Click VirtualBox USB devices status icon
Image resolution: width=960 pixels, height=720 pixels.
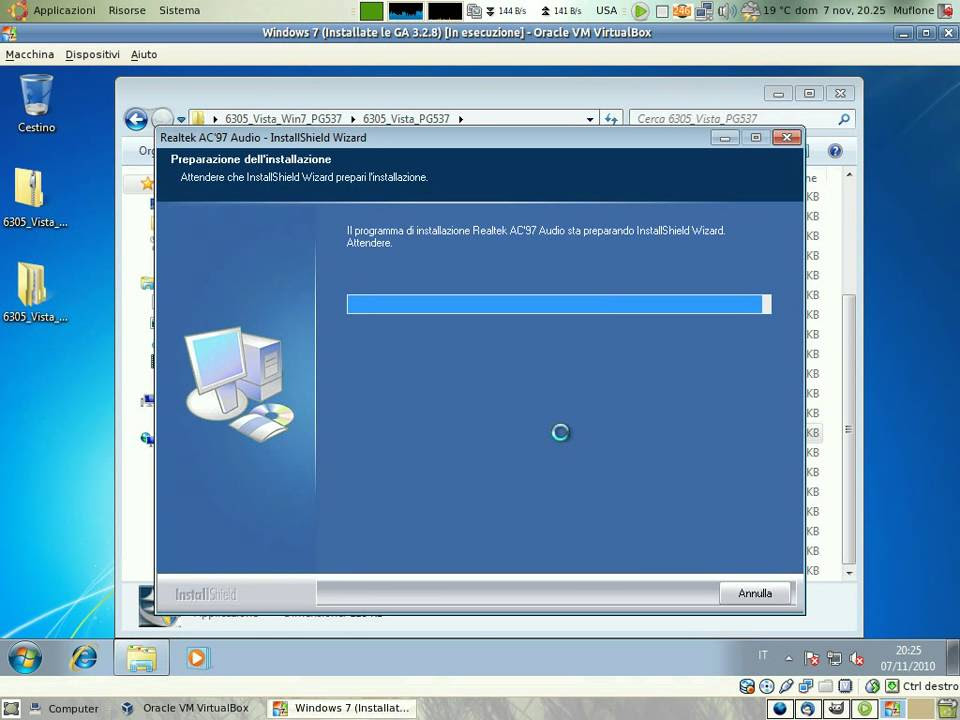(786, 686)
